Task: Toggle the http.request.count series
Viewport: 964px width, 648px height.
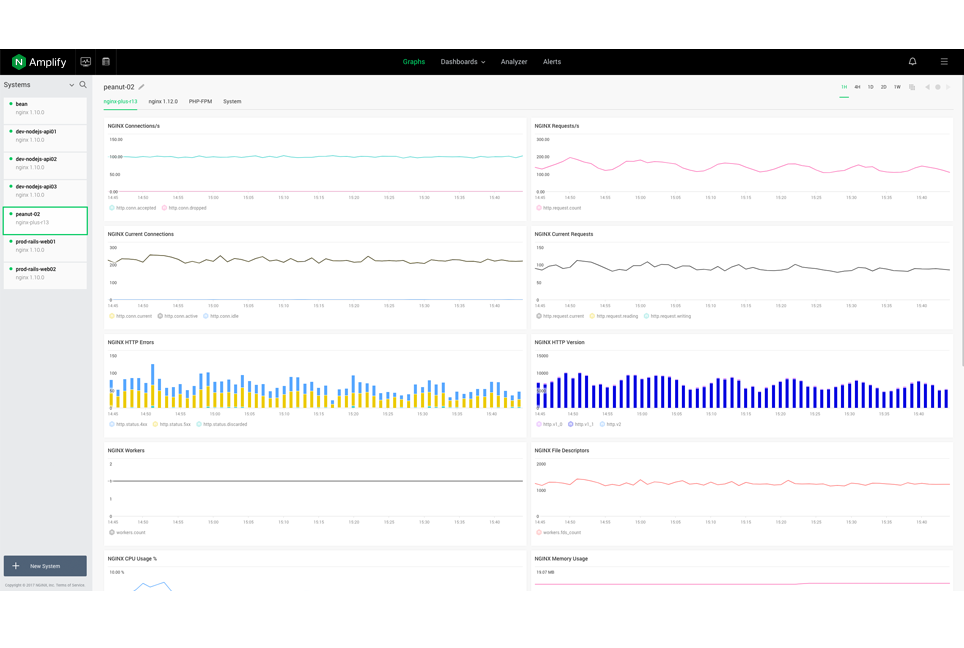Action: coord(559,208)
